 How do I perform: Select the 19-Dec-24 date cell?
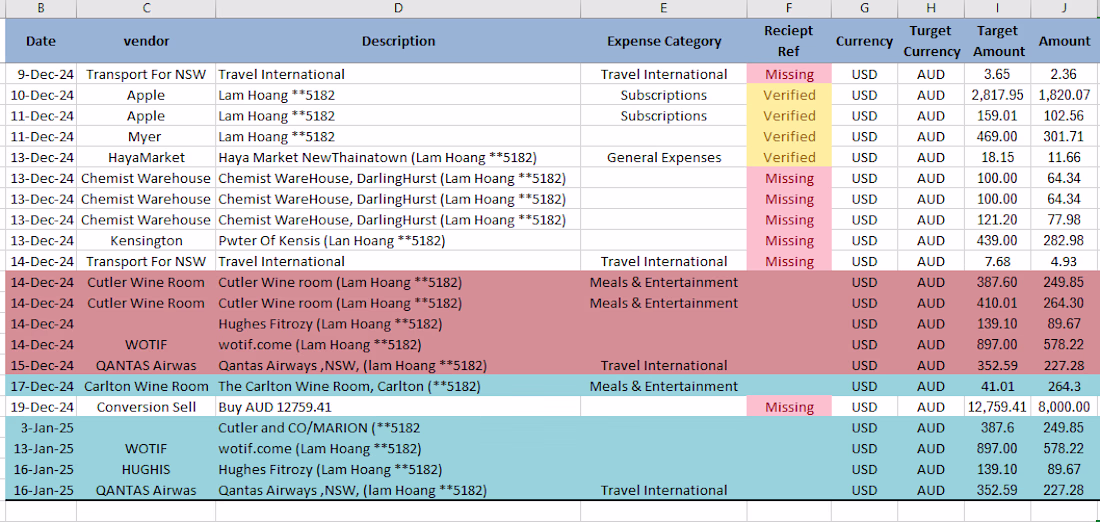point(41,407)
